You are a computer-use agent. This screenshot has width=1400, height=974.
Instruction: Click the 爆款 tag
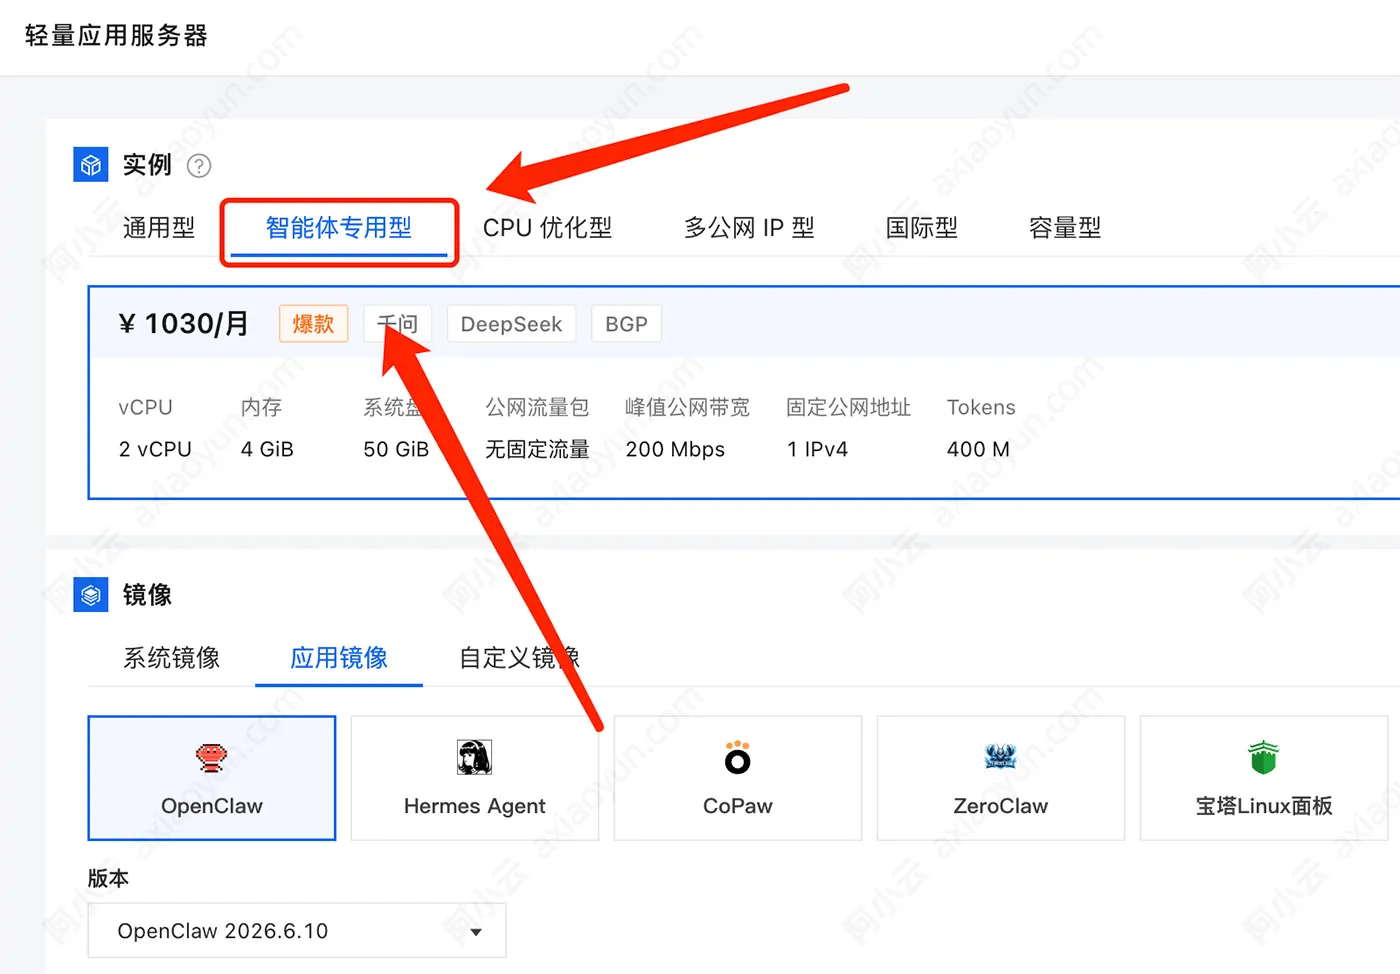point(313,324)
